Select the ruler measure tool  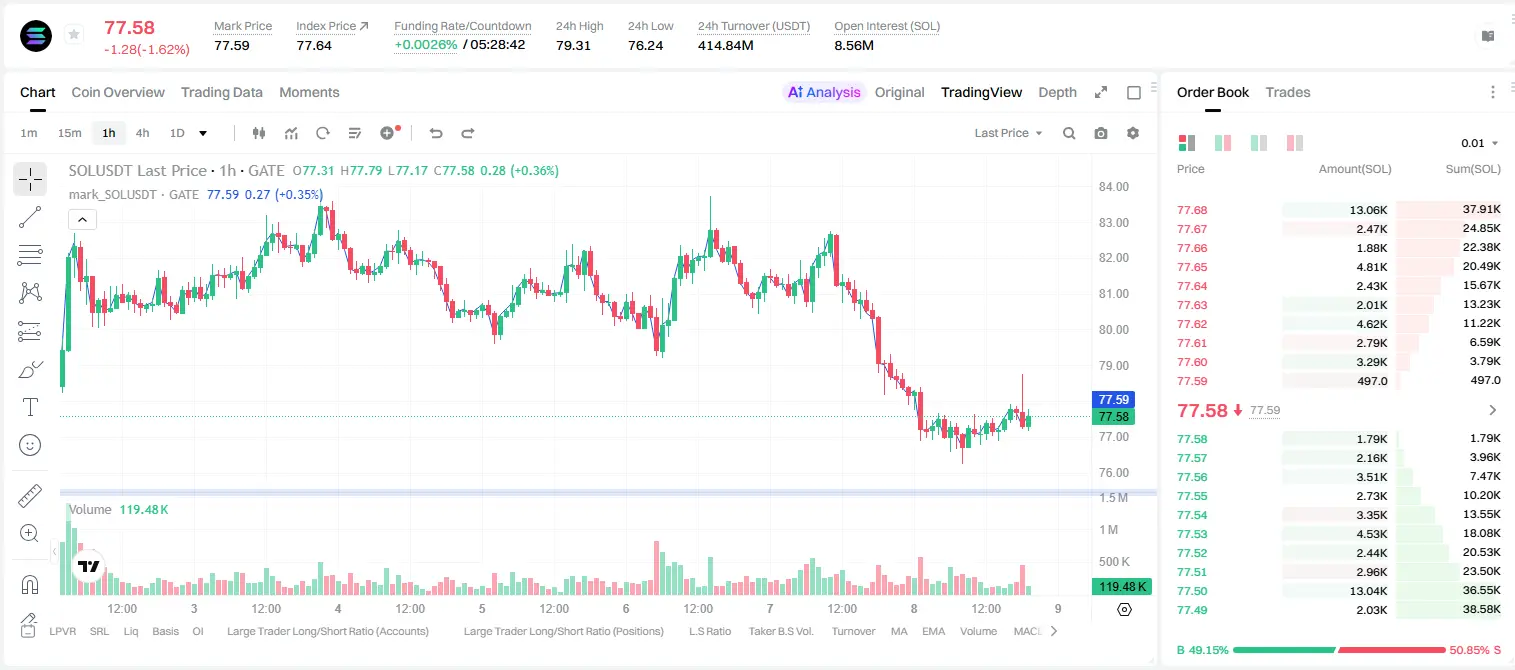(30, 495)
